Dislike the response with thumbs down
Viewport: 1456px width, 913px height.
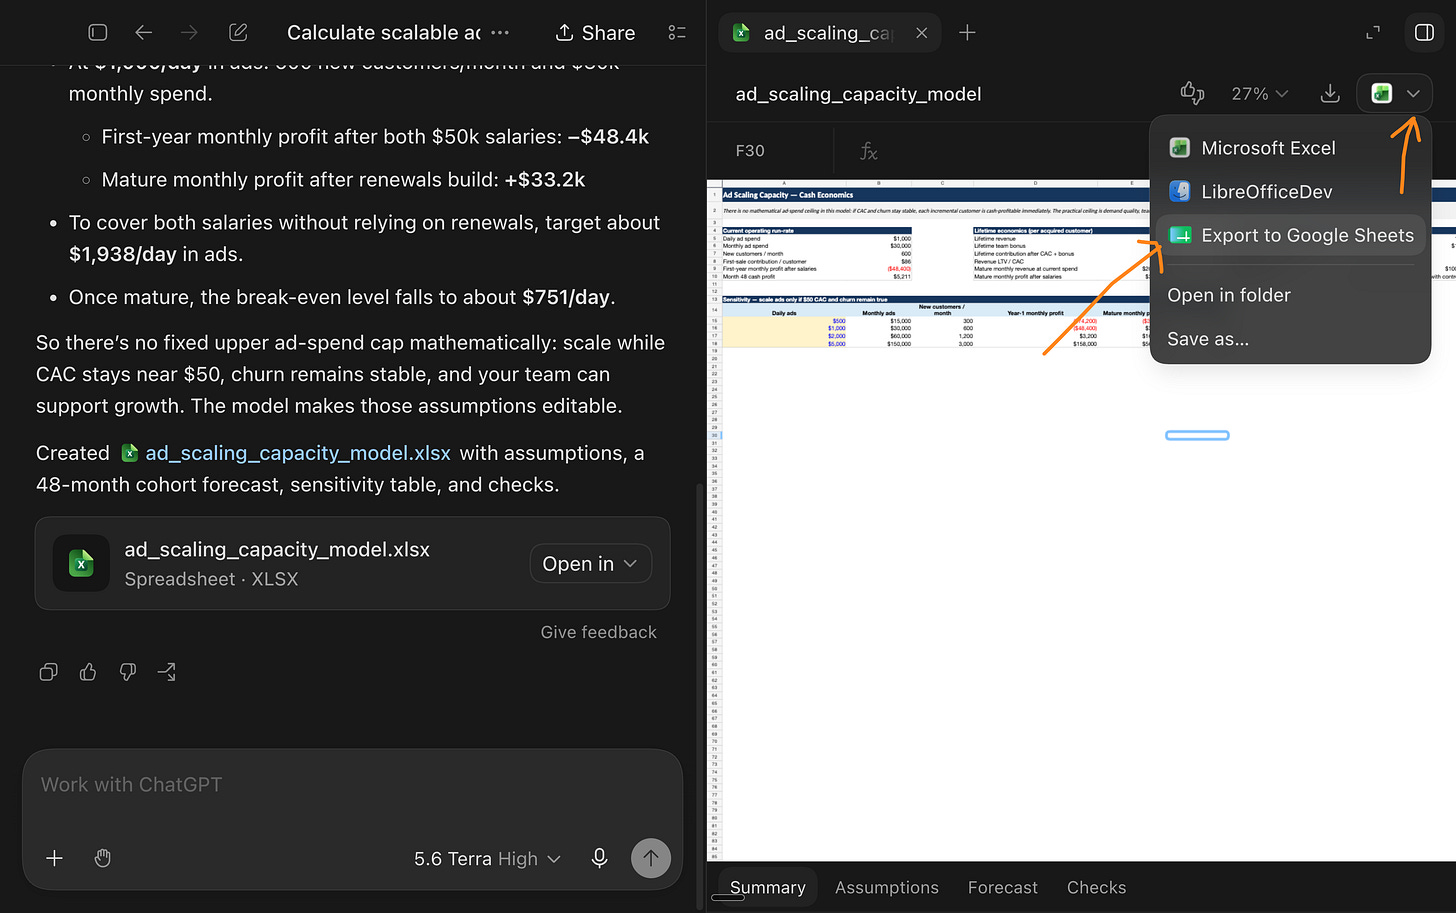point(127,672)
